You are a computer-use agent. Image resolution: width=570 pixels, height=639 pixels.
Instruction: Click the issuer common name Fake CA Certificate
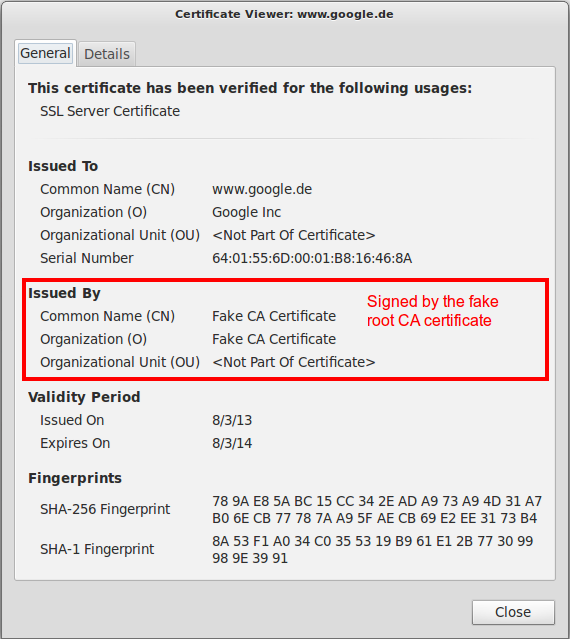274,316
